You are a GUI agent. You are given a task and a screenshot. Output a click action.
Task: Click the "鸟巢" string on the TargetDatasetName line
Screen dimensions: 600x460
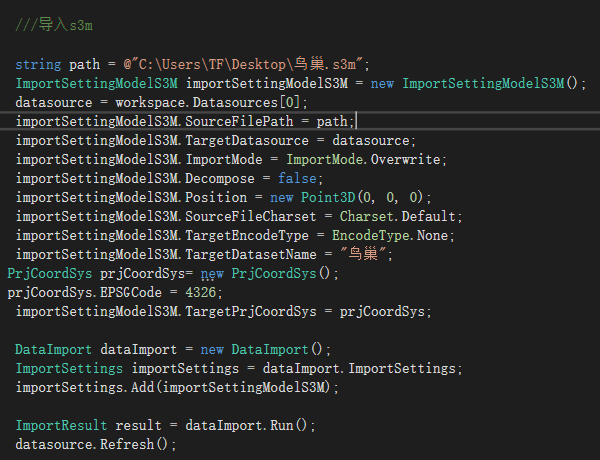pos(363,254)
